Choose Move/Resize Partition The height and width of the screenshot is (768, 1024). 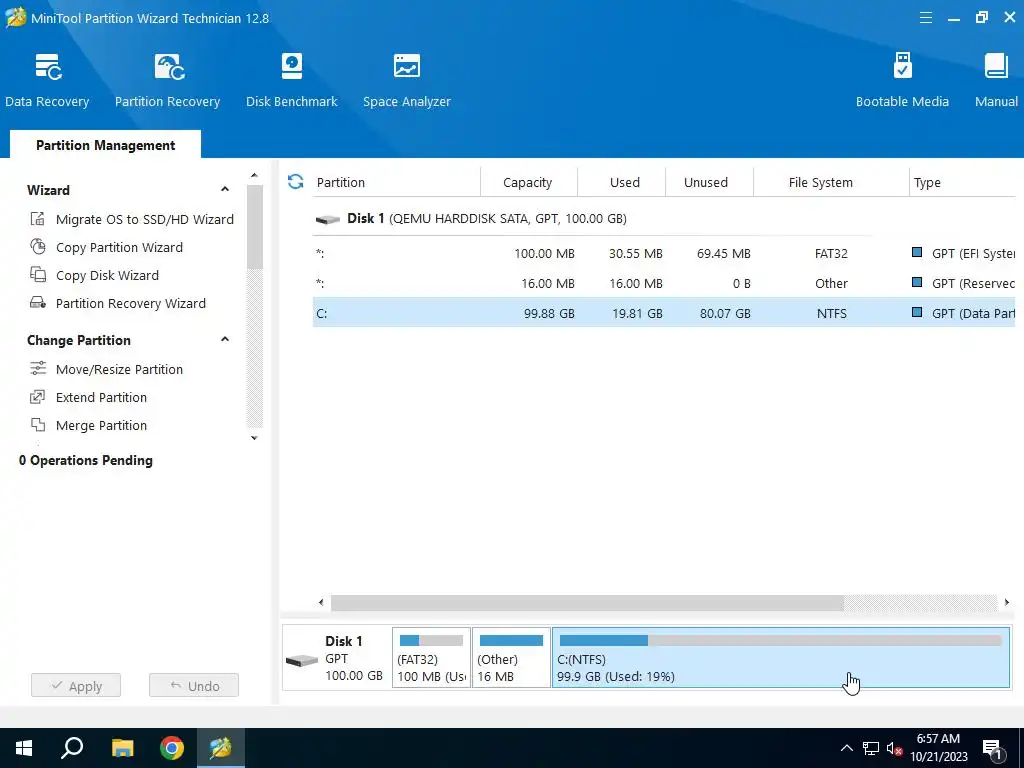click(x=119, y=370)
